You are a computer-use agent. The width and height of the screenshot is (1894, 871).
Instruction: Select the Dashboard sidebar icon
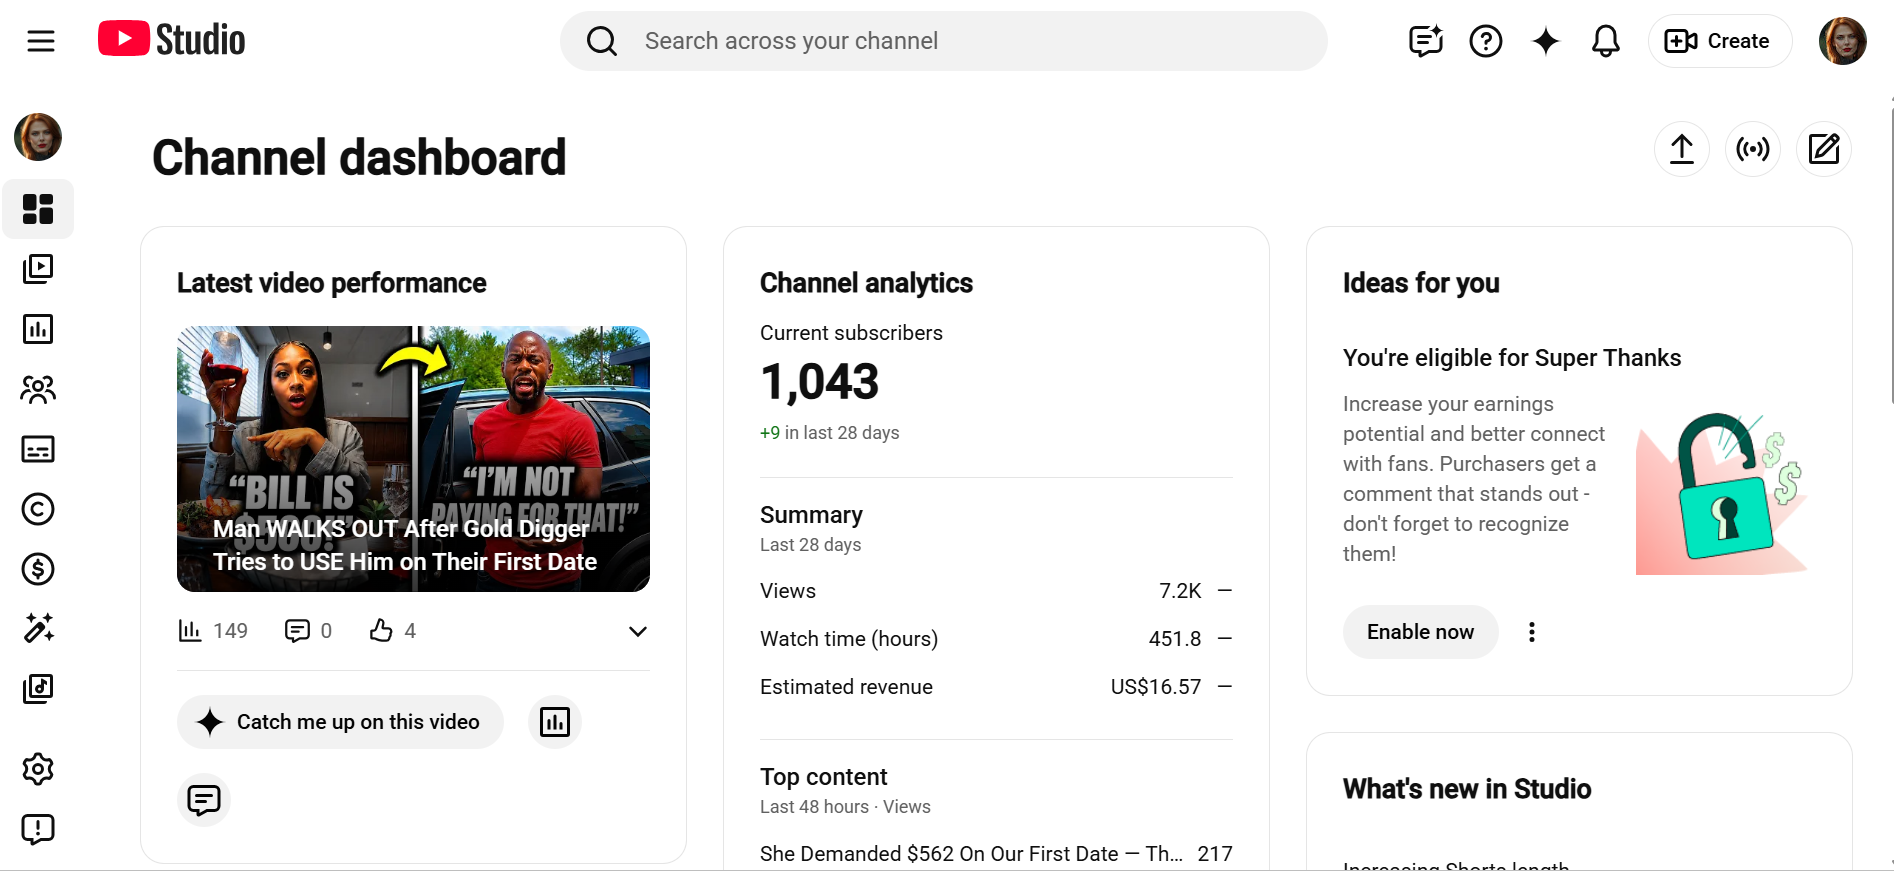(x=38, y=209)
